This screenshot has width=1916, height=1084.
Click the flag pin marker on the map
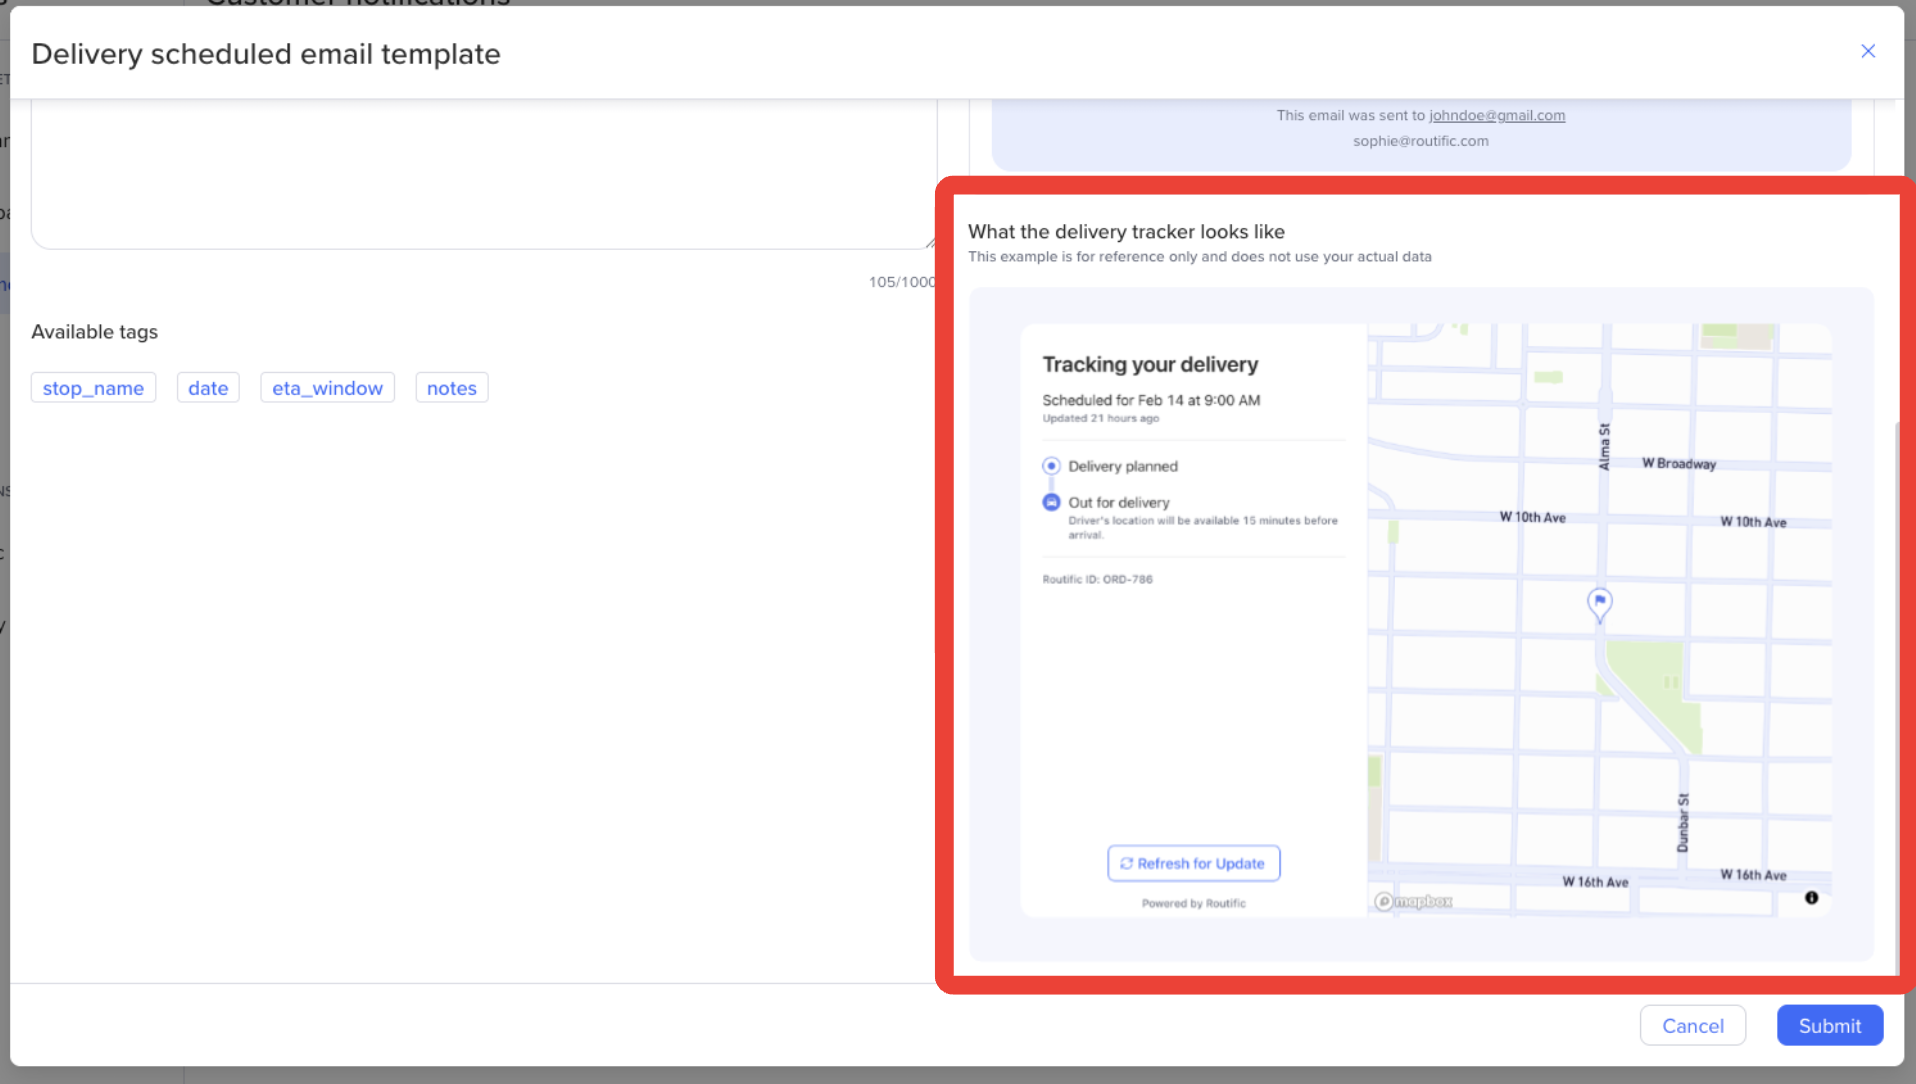coord(1600,604)
